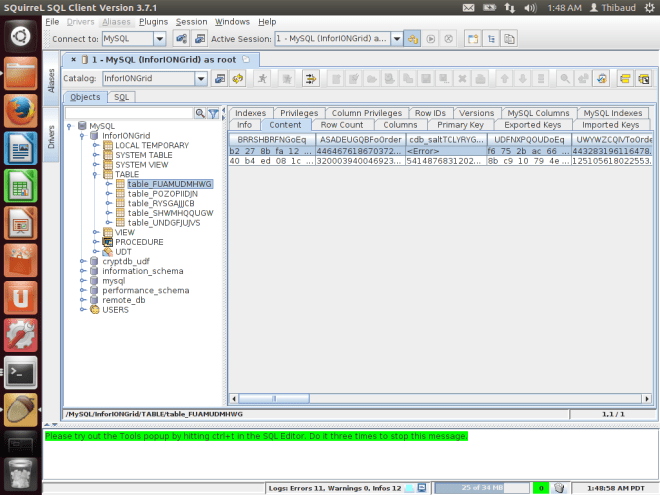
Task: Switch to the SQL tab
Action: coord(122,97)
